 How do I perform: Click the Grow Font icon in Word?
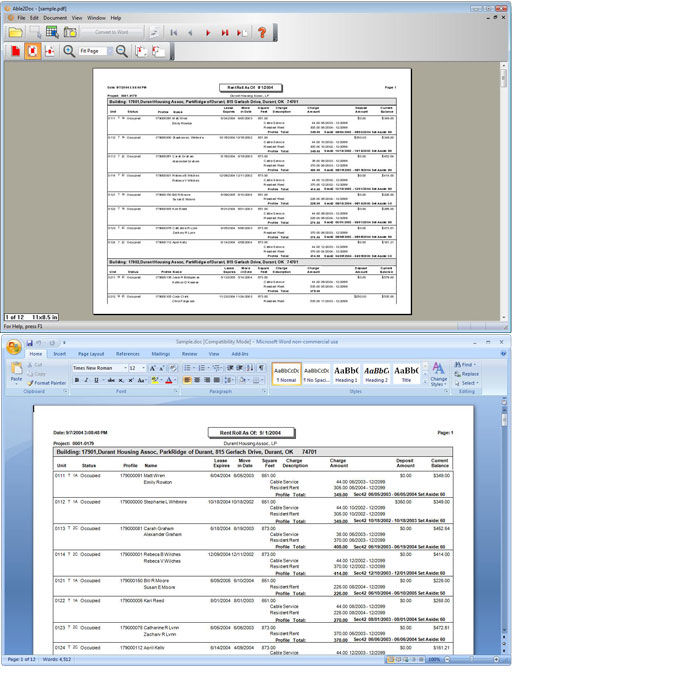(x=153, y=368)
